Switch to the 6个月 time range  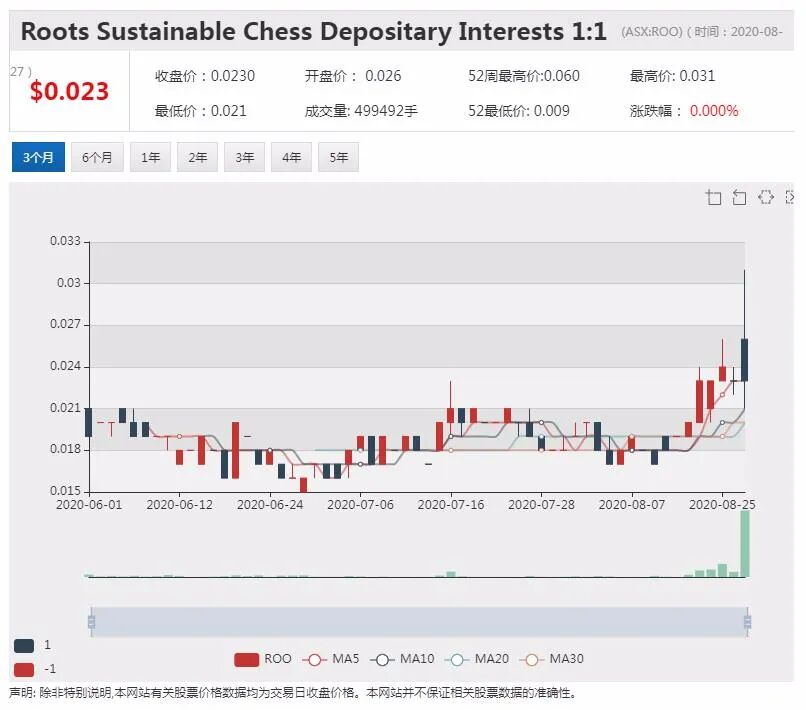click(97, 157)
